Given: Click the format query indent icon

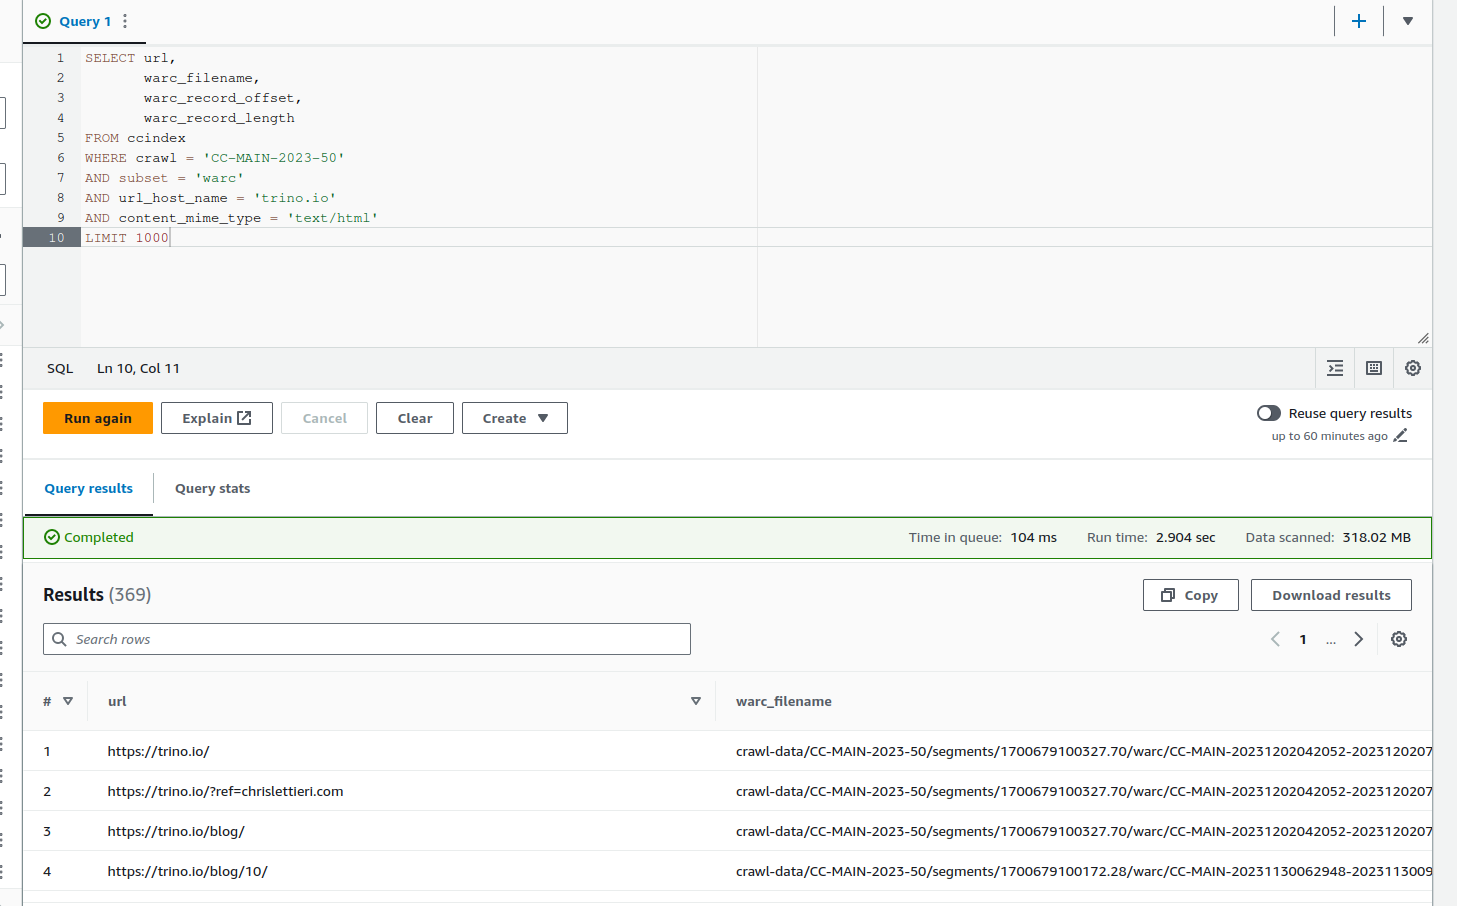Looking at the screenshot, I should click(1335, 368).
